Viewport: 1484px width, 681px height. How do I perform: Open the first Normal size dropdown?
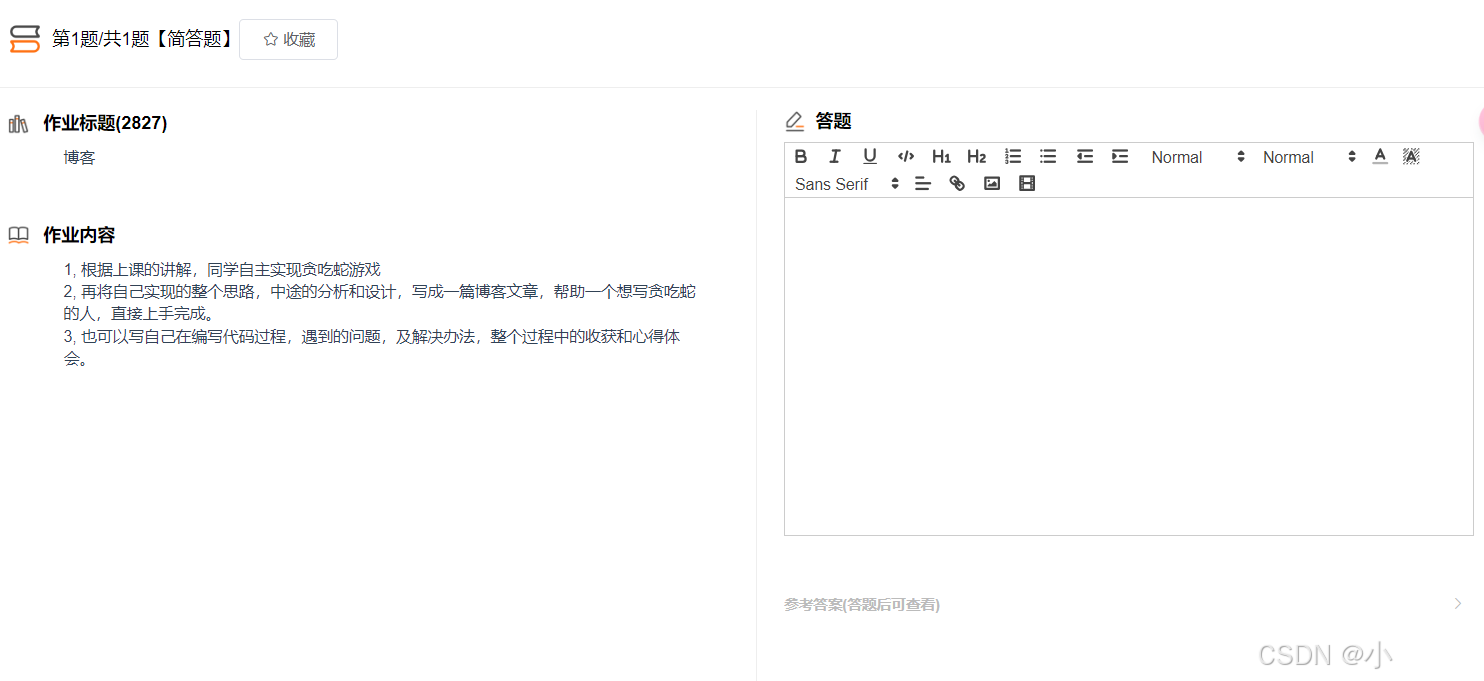tap(1197, 157)
